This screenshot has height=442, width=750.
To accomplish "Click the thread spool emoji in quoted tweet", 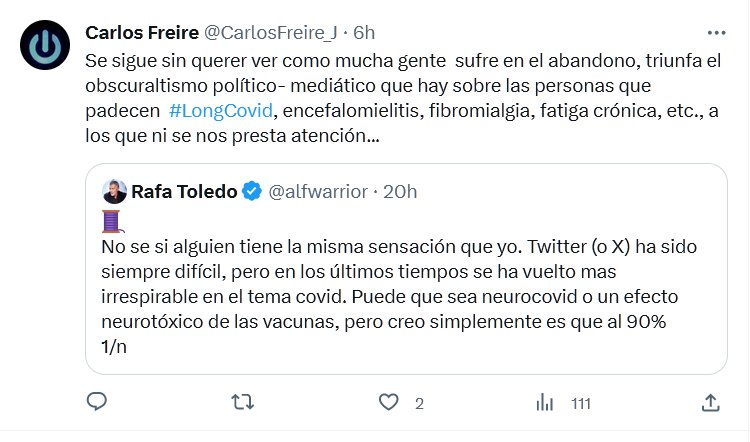I will [x=112, y=221].
